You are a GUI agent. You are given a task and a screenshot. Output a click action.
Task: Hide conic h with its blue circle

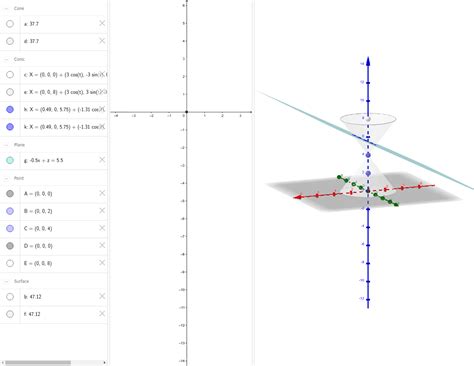(10, 109)
